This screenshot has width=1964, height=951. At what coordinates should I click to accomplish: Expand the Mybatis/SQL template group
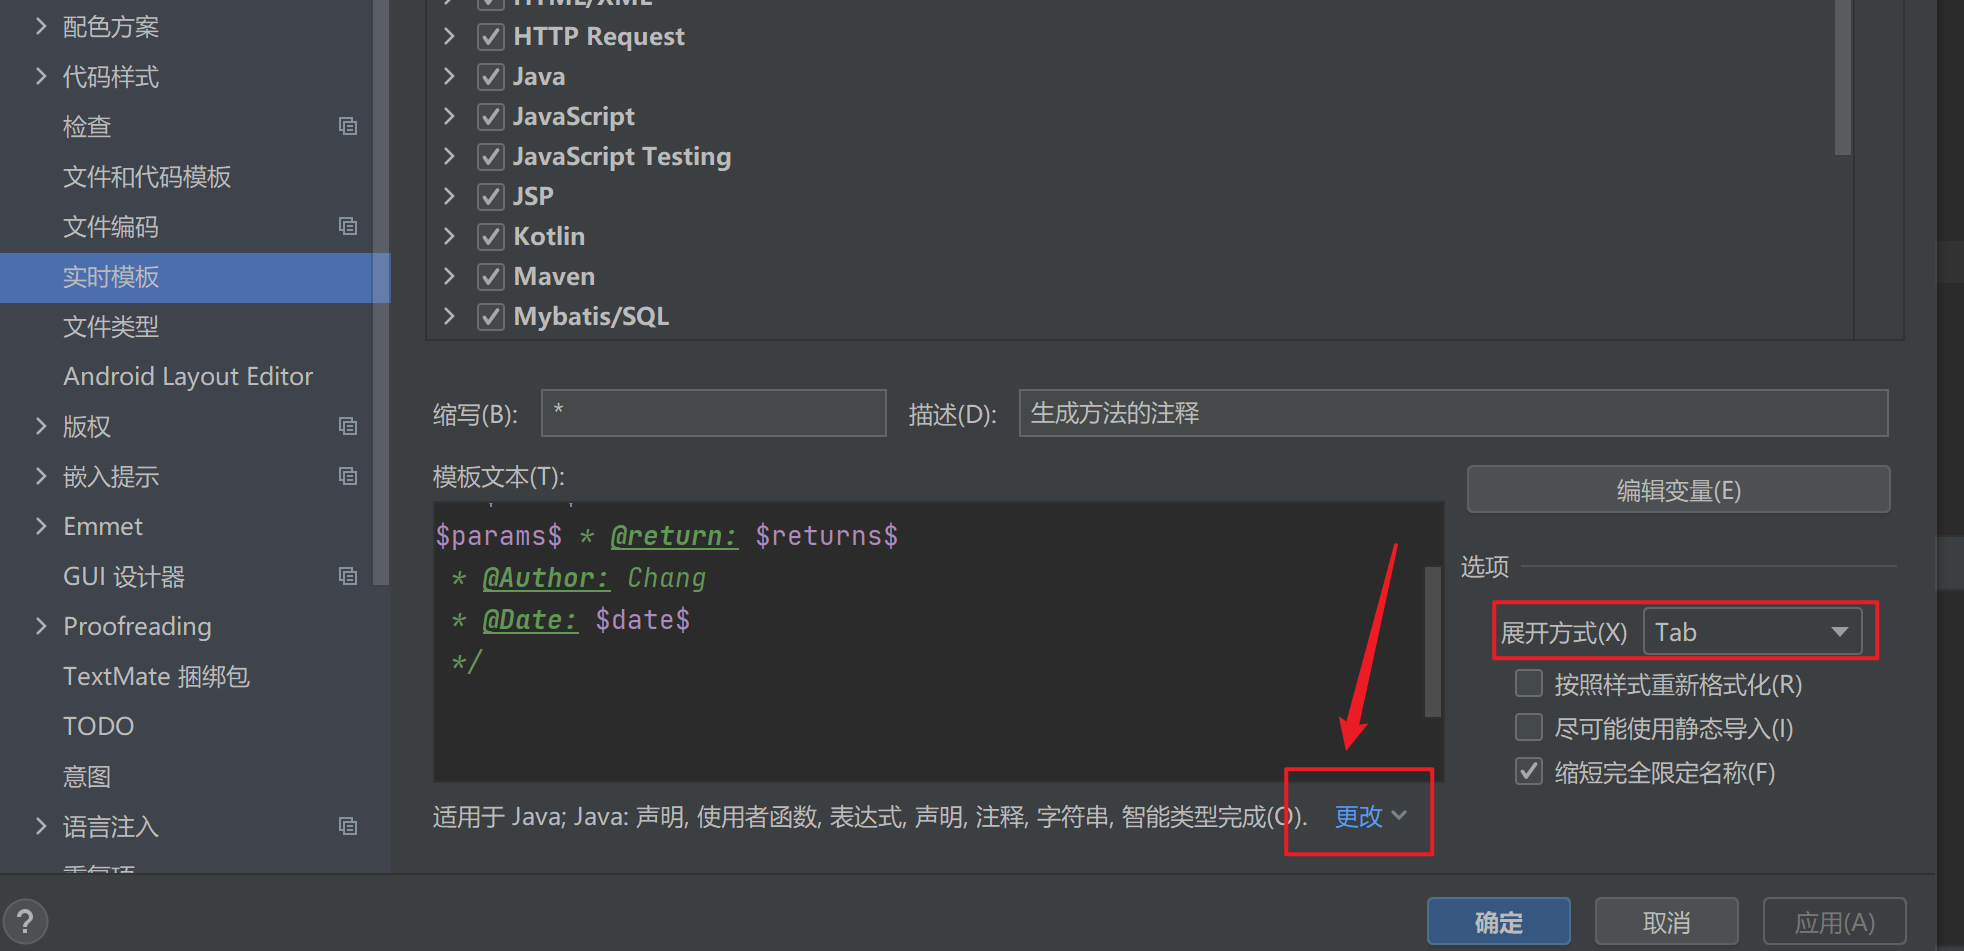point(449,316)
